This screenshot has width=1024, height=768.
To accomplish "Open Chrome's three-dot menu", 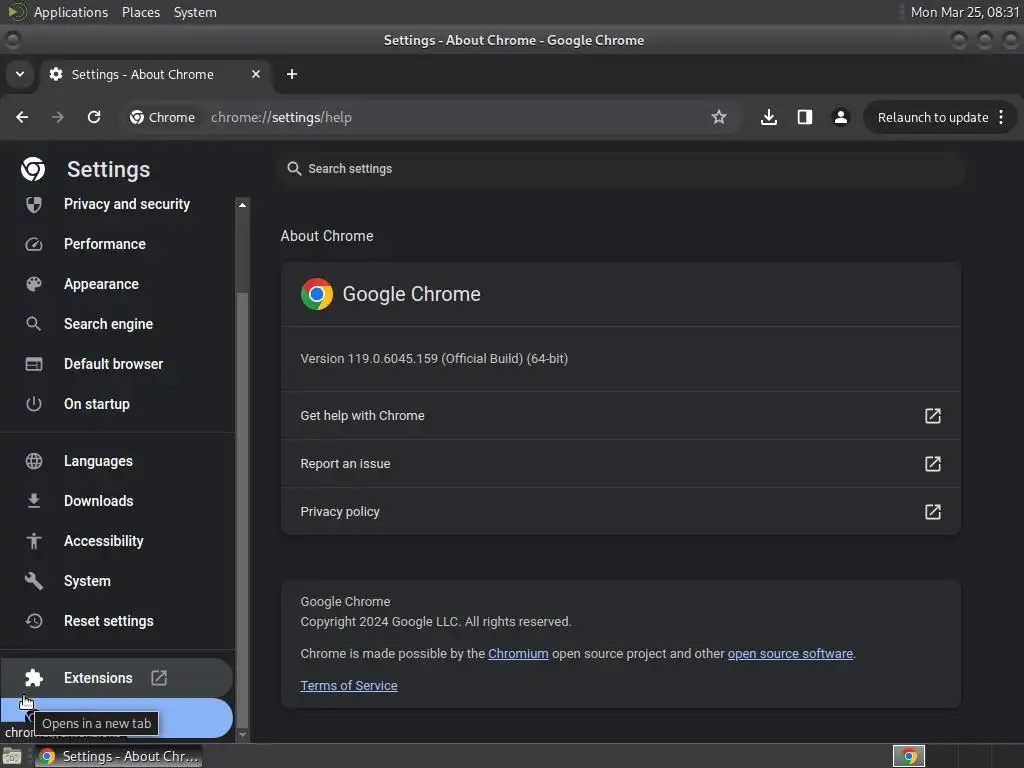I will point(1001,117).
